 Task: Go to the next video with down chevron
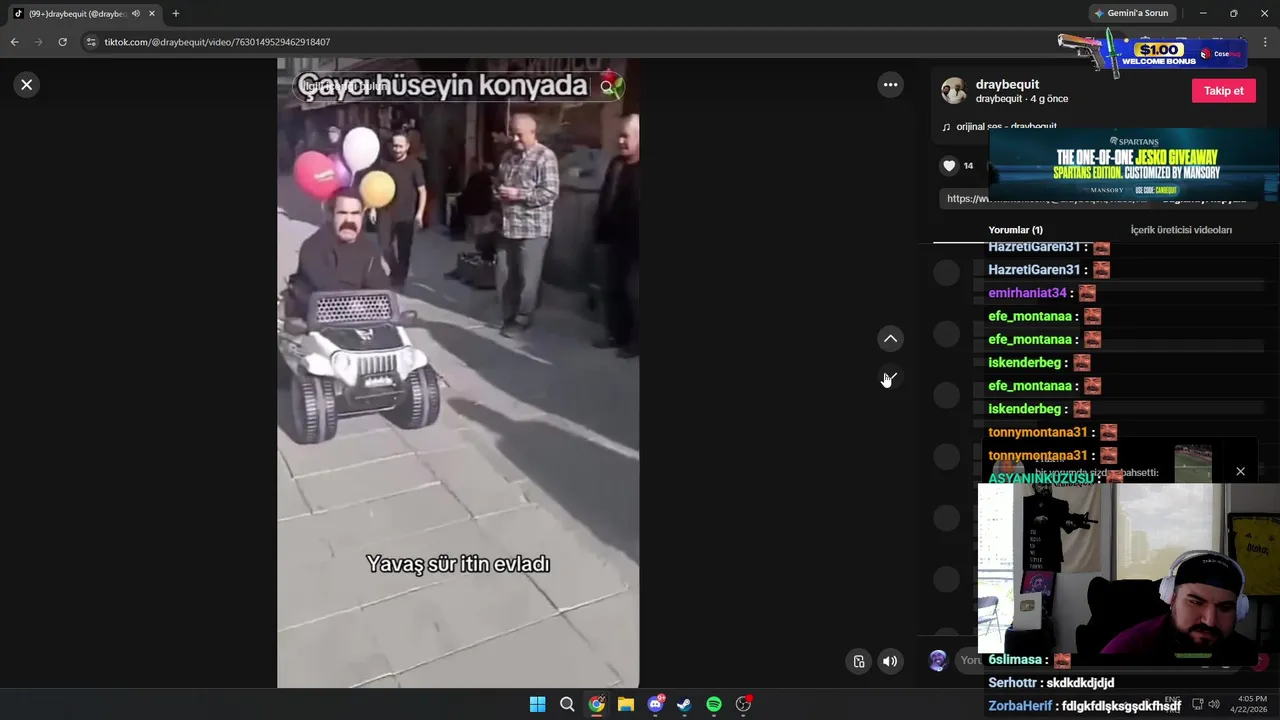tap(890, 378)
